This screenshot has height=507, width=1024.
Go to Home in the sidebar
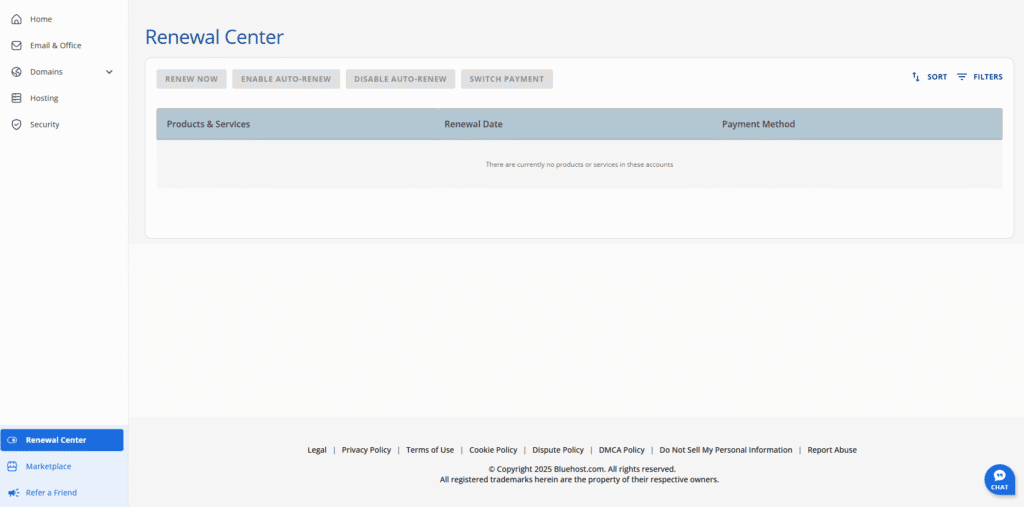point(41,20)
